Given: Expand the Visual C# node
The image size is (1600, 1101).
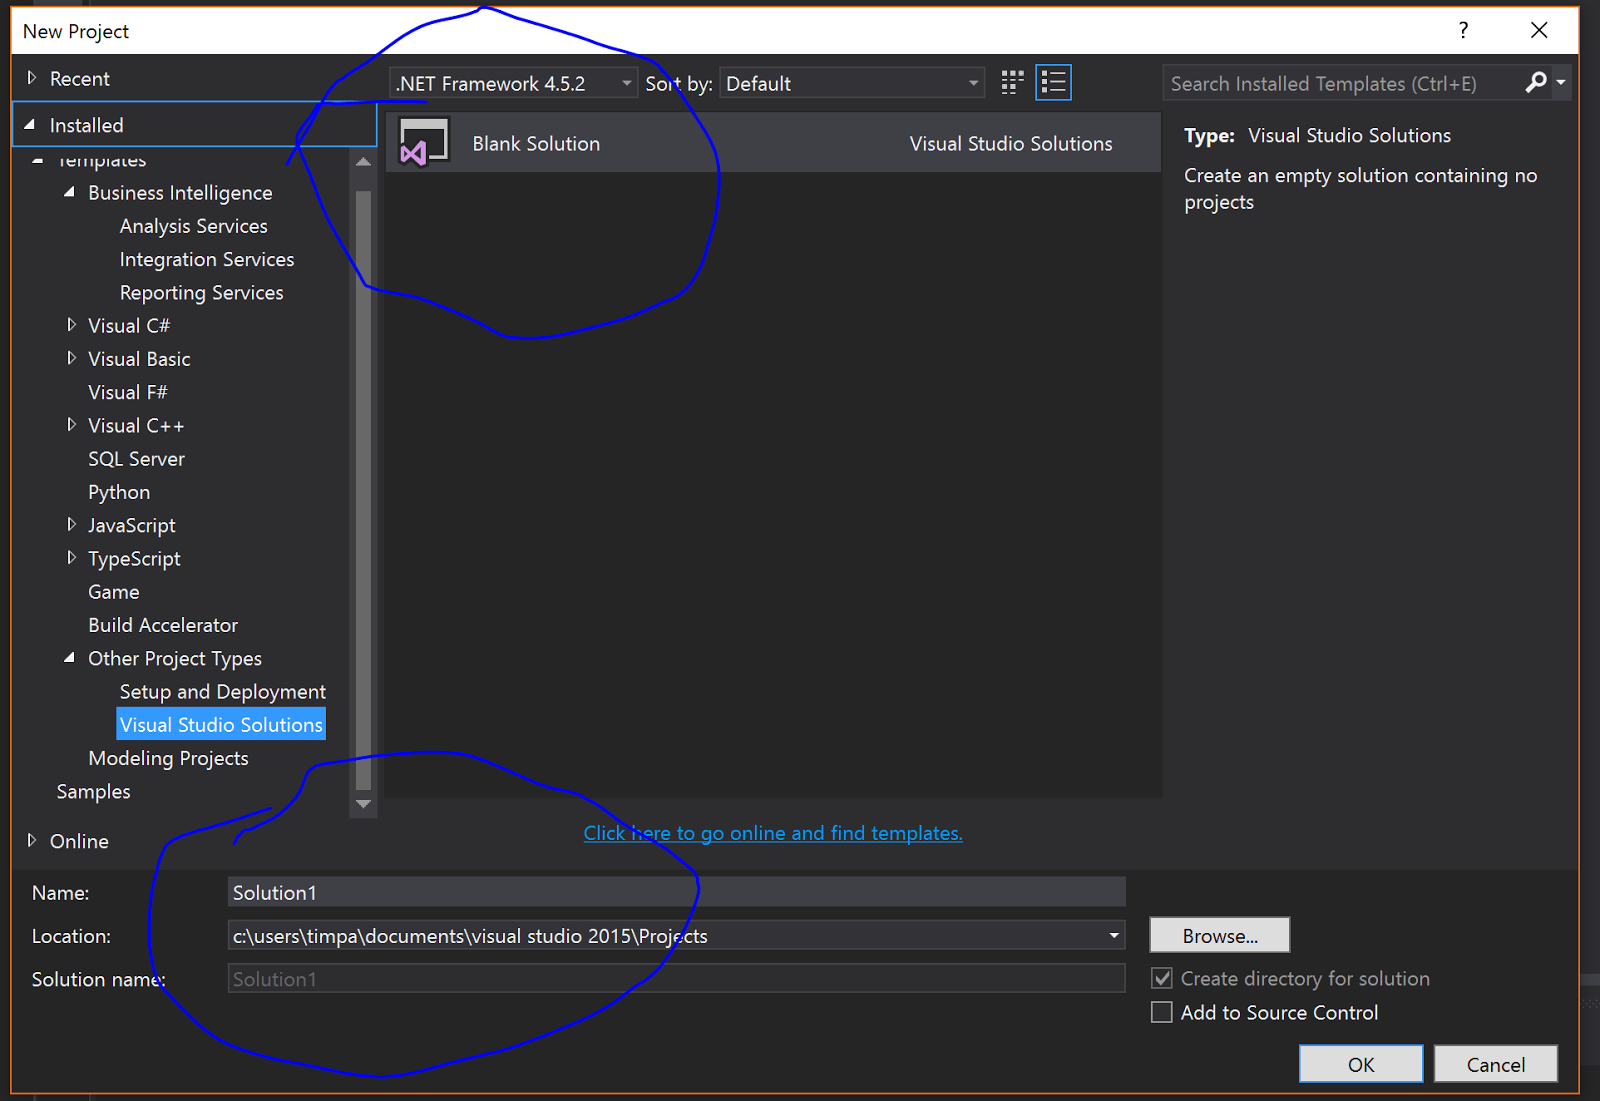Looking at the screenshot, I should pos(71,325).
